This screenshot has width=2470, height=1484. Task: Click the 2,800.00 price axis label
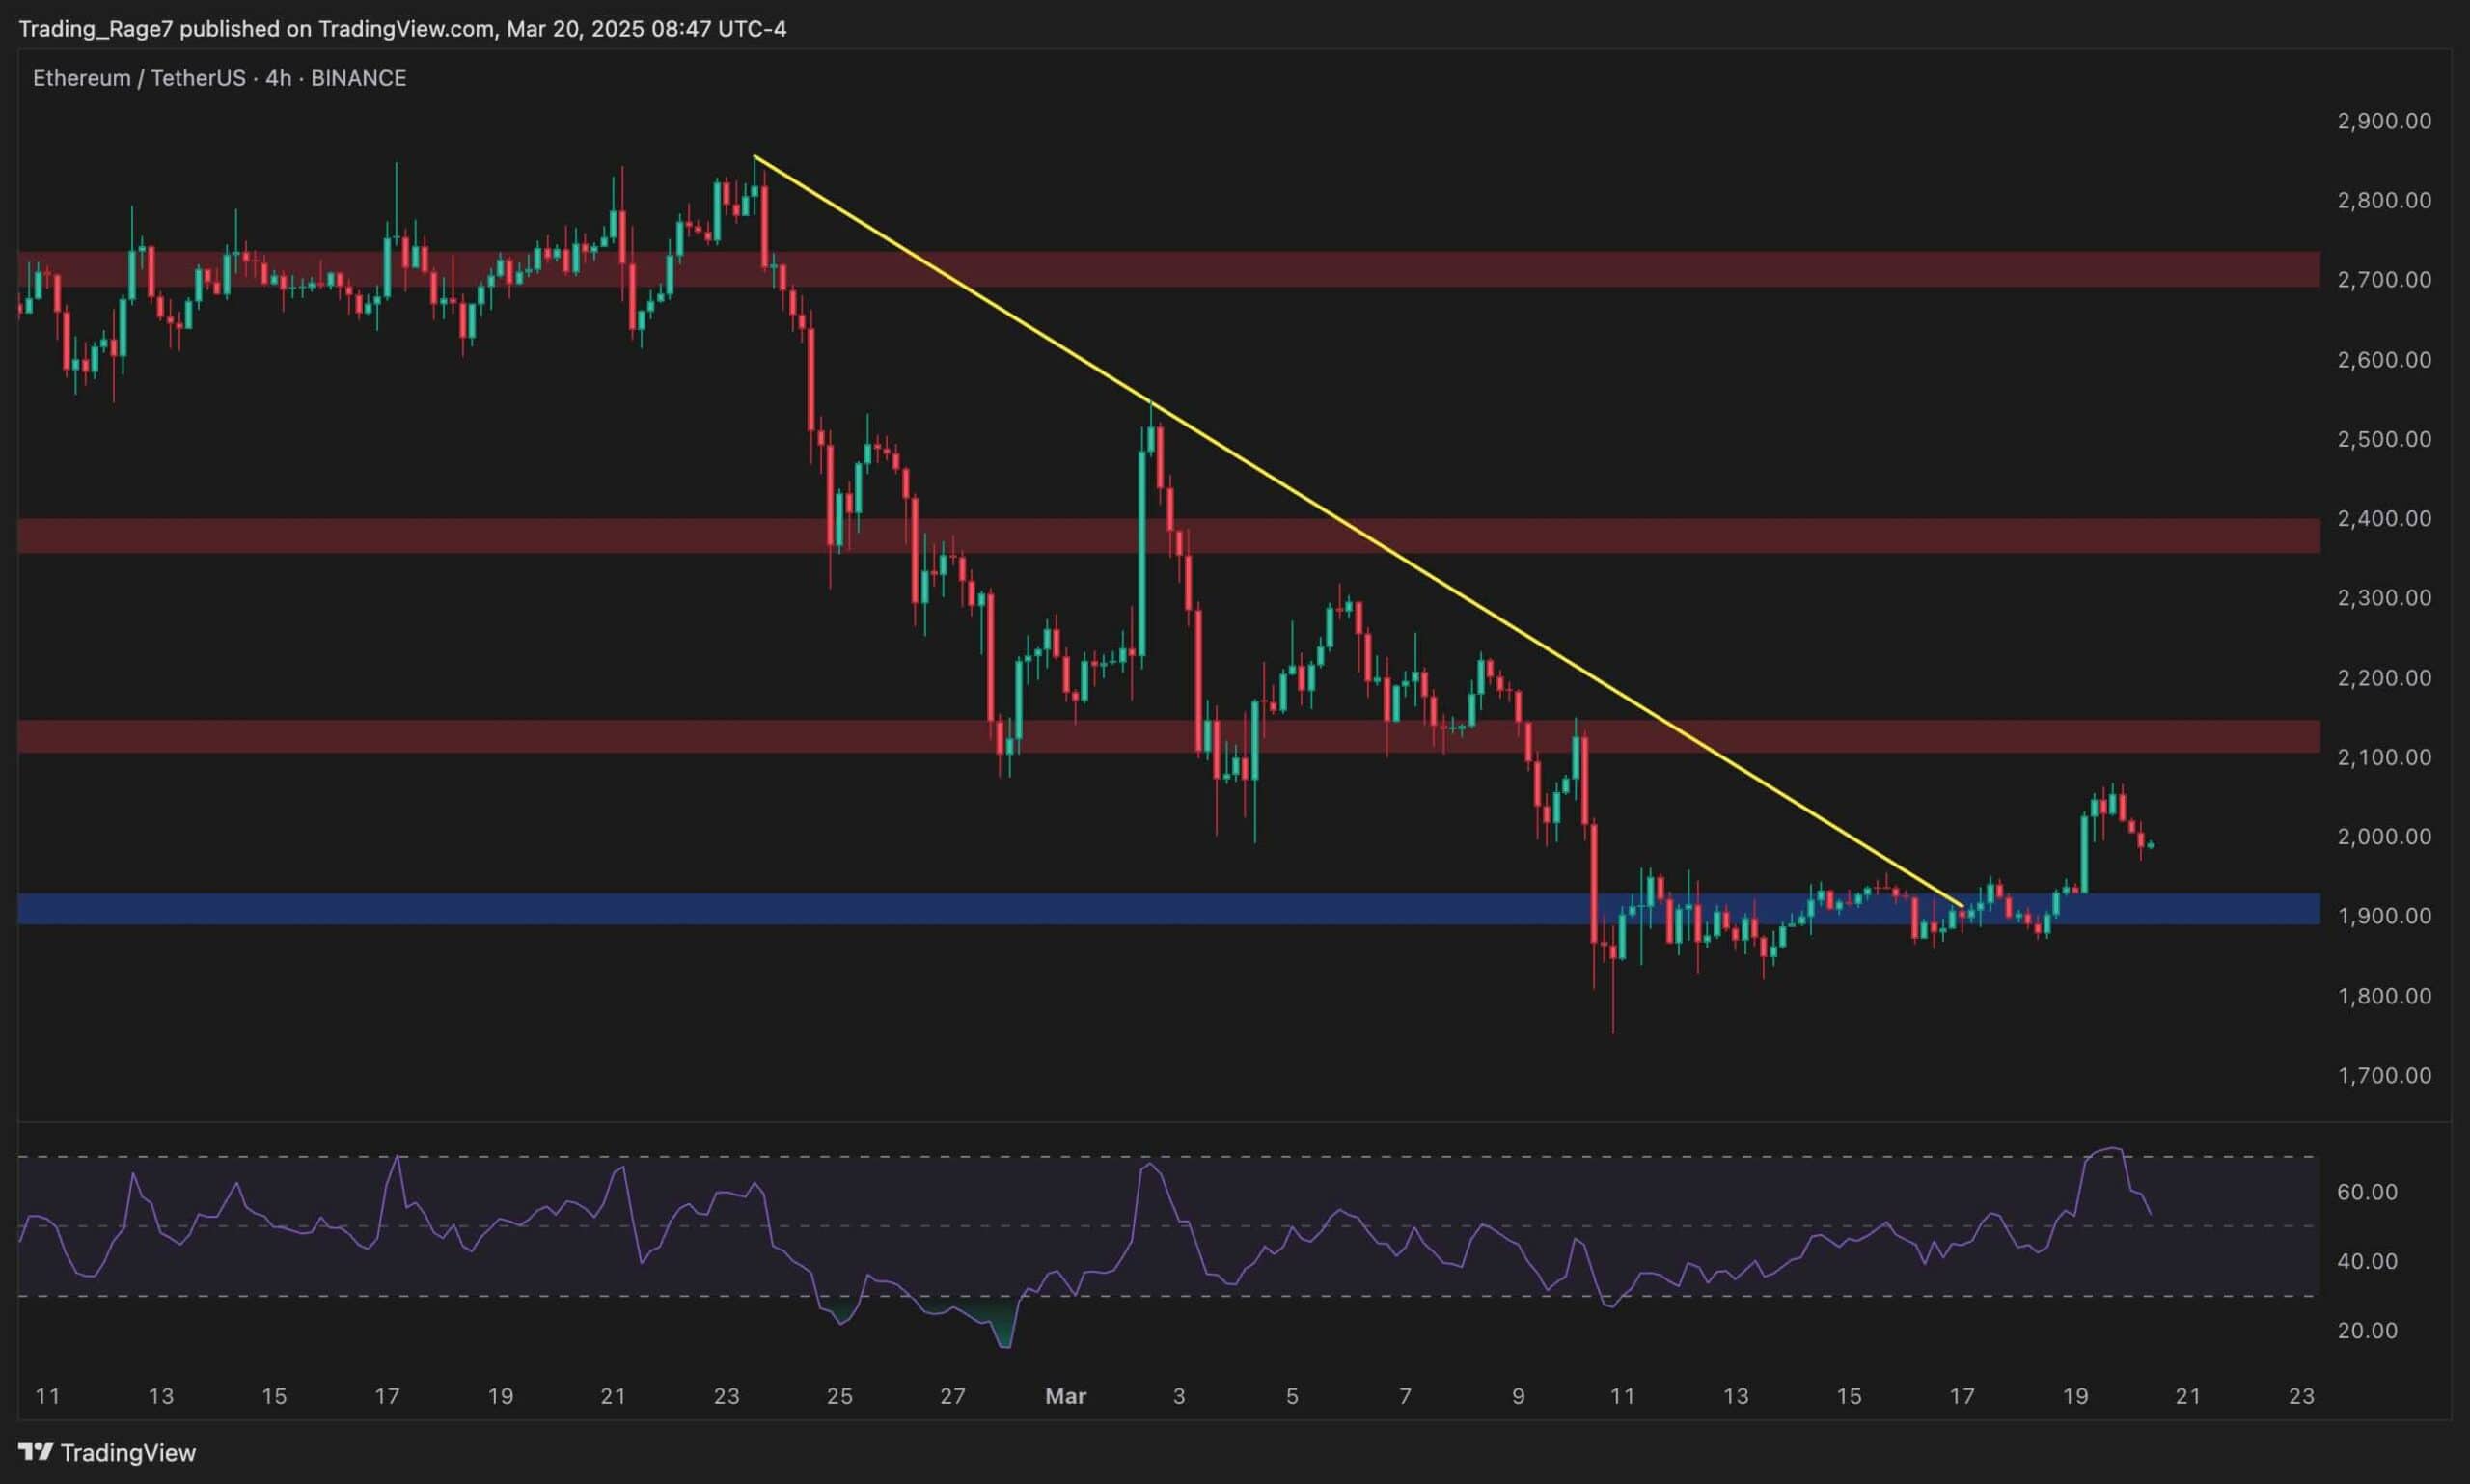(x=2384, y=200)
